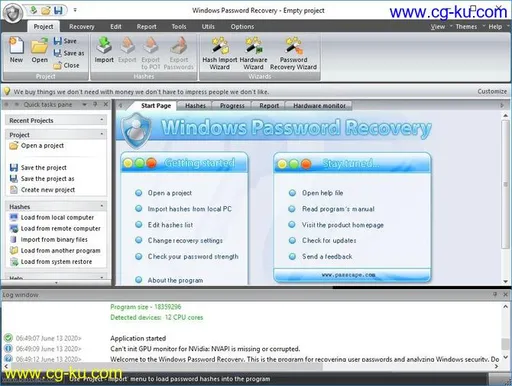
Task: Switch to the Recovery ribbon tab
Action: click(82, 27)
